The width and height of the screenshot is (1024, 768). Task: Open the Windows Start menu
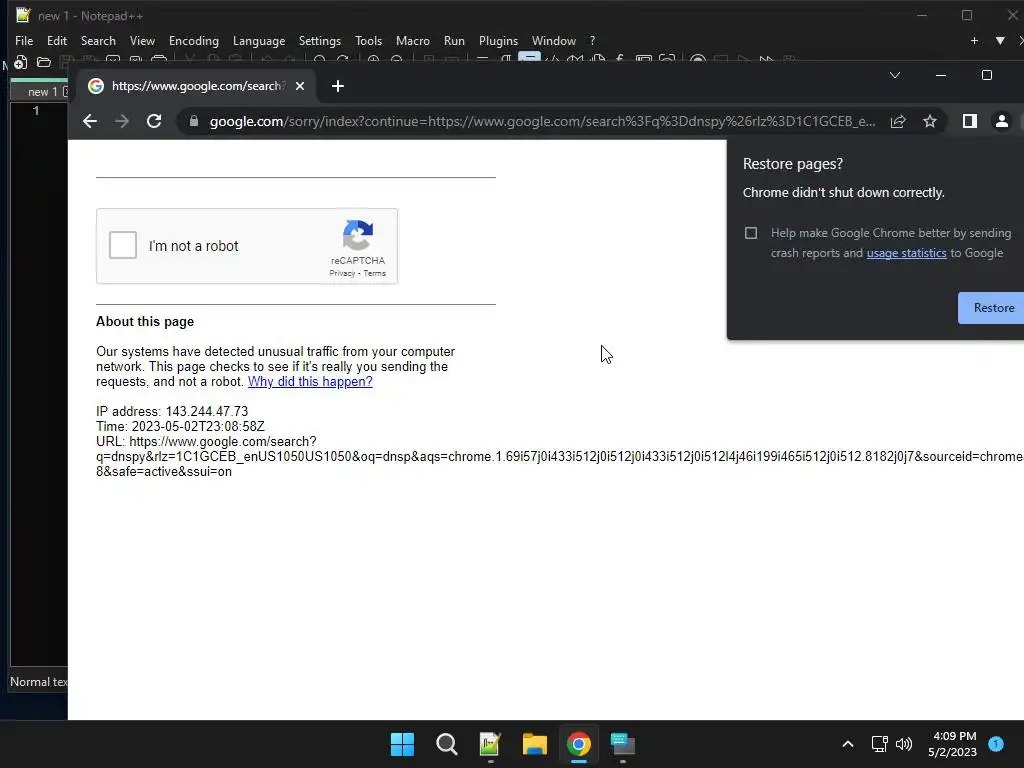402,744
